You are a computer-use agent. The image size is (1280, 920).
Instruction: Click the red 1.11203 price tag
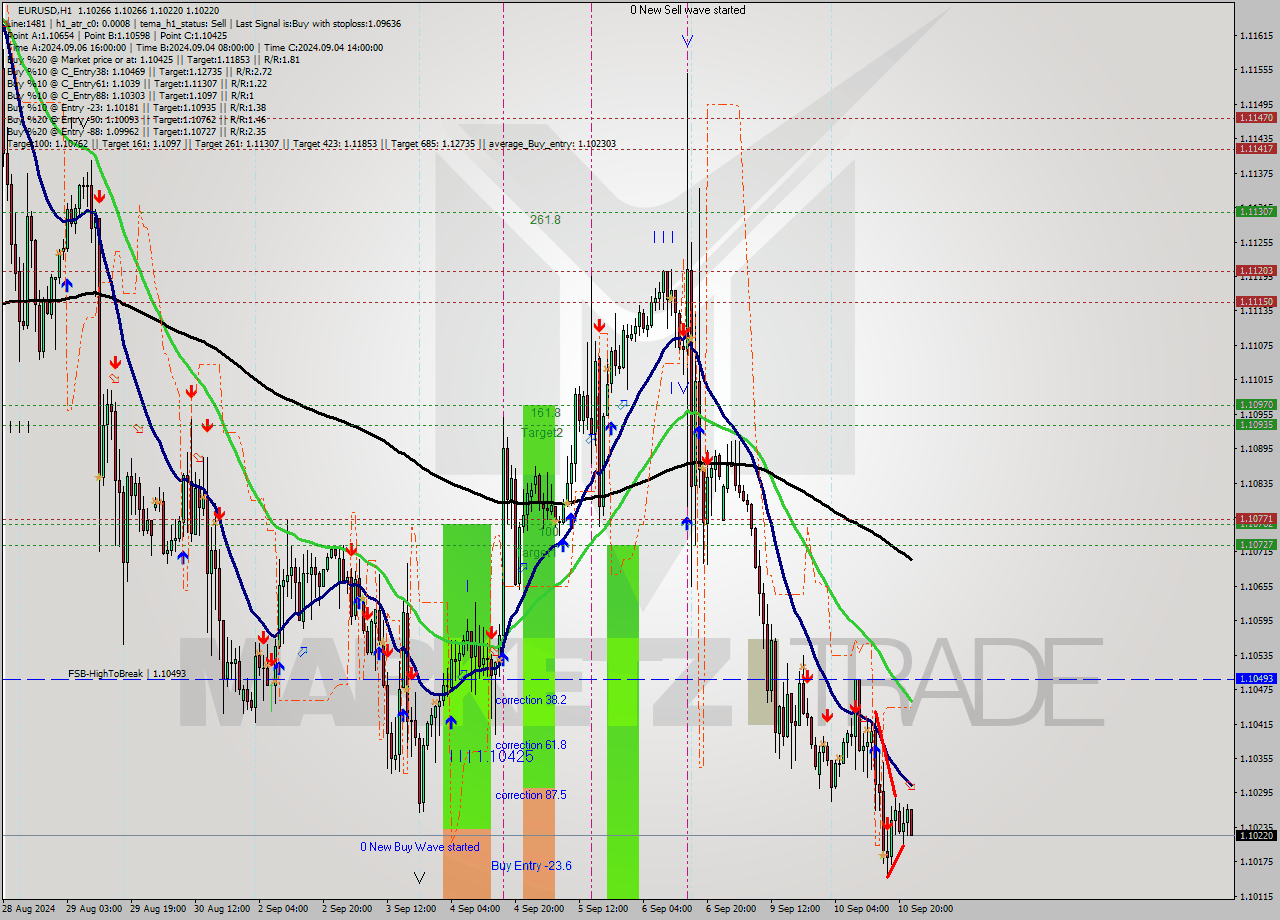pyautogui.click(x=1256, y=270)
